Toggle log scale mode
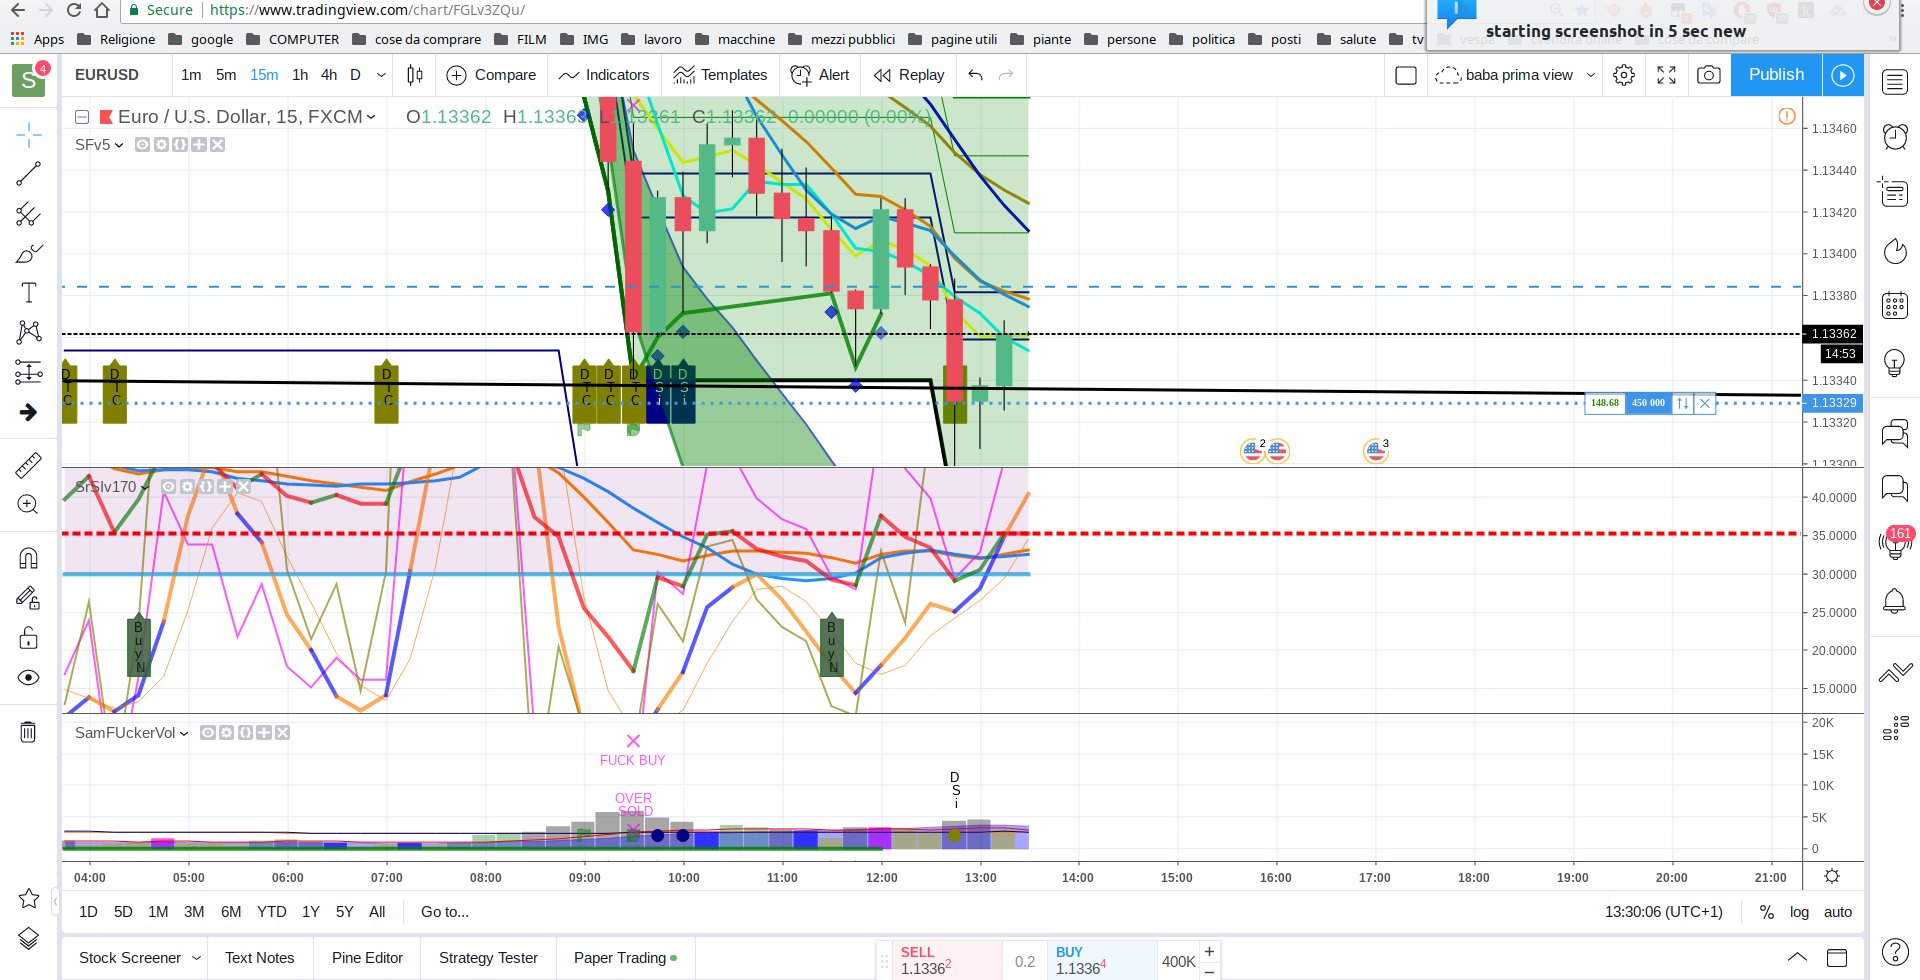 tap(1799, 912)
